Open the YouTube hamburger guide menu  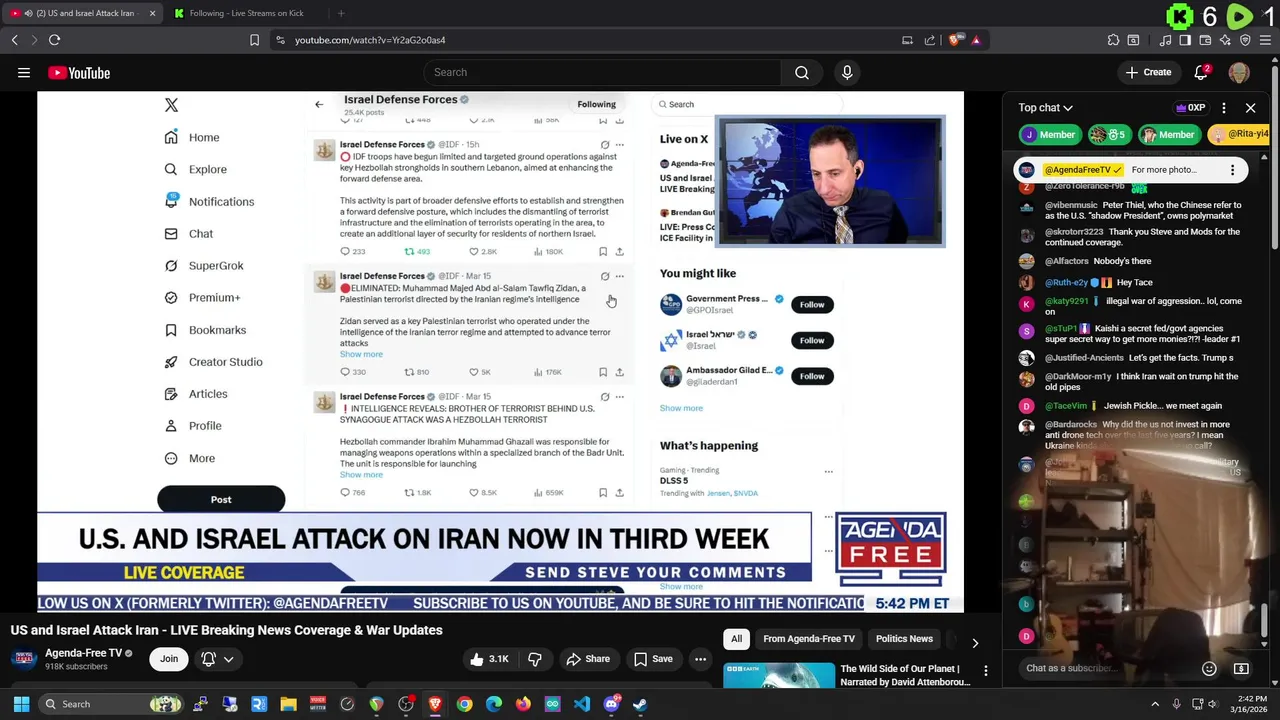pos(24,72)
